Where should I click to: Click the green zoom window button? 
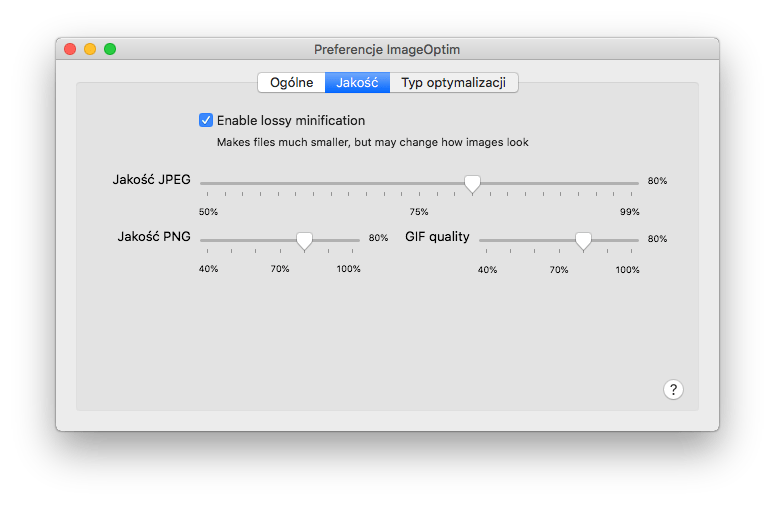110,48
